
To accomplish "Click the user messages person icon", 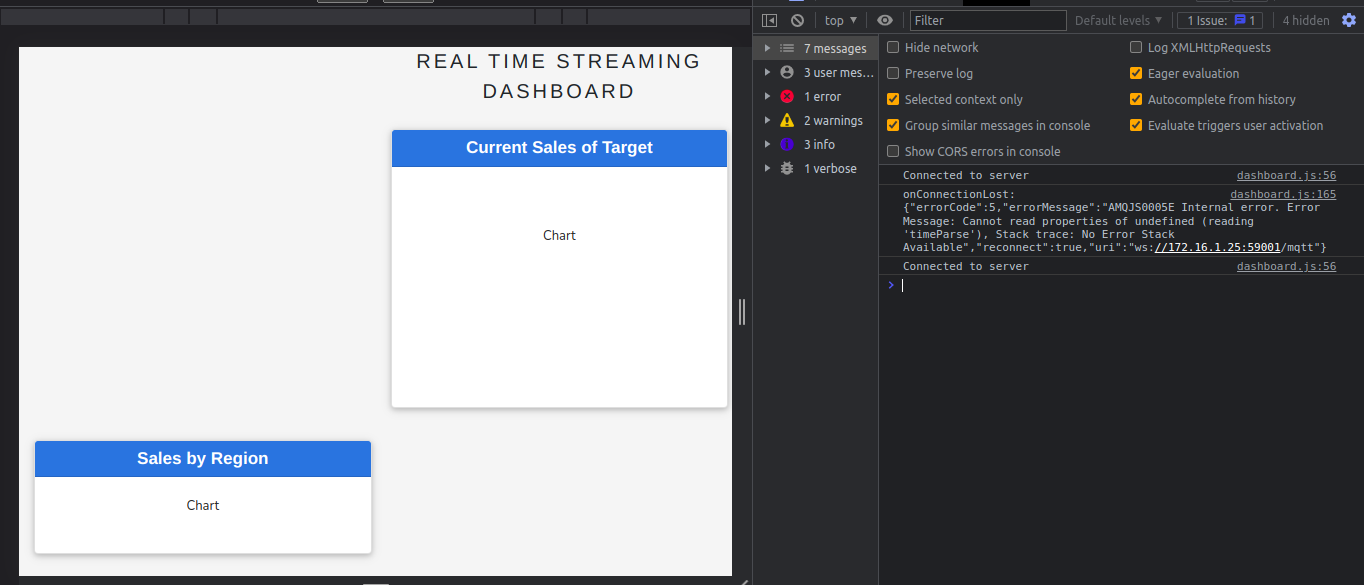I will [787, 72].
